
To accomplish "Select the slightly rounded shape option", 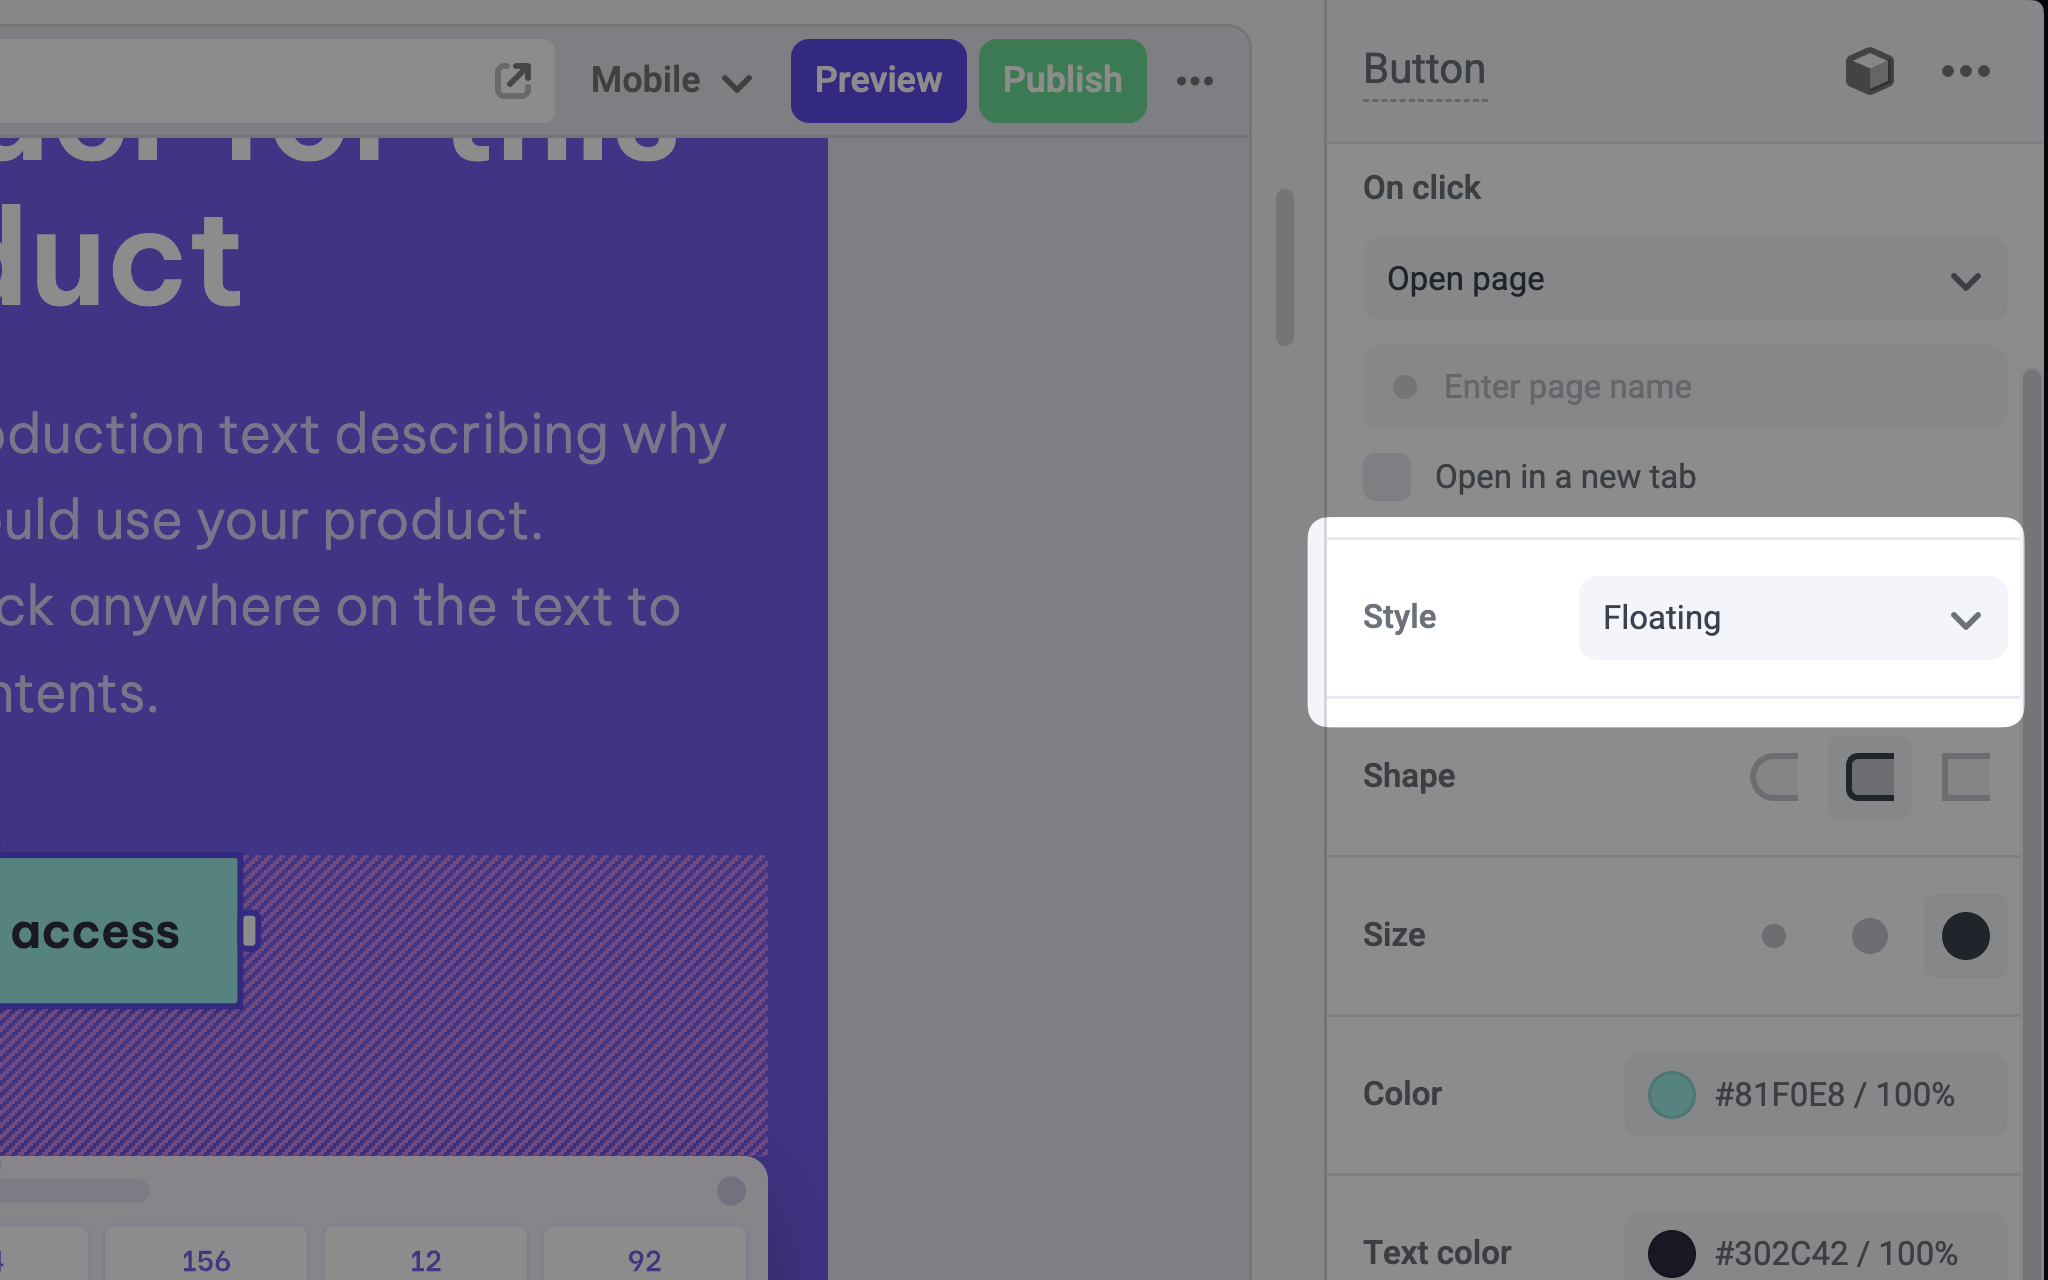I will [x=1869, y=777].
